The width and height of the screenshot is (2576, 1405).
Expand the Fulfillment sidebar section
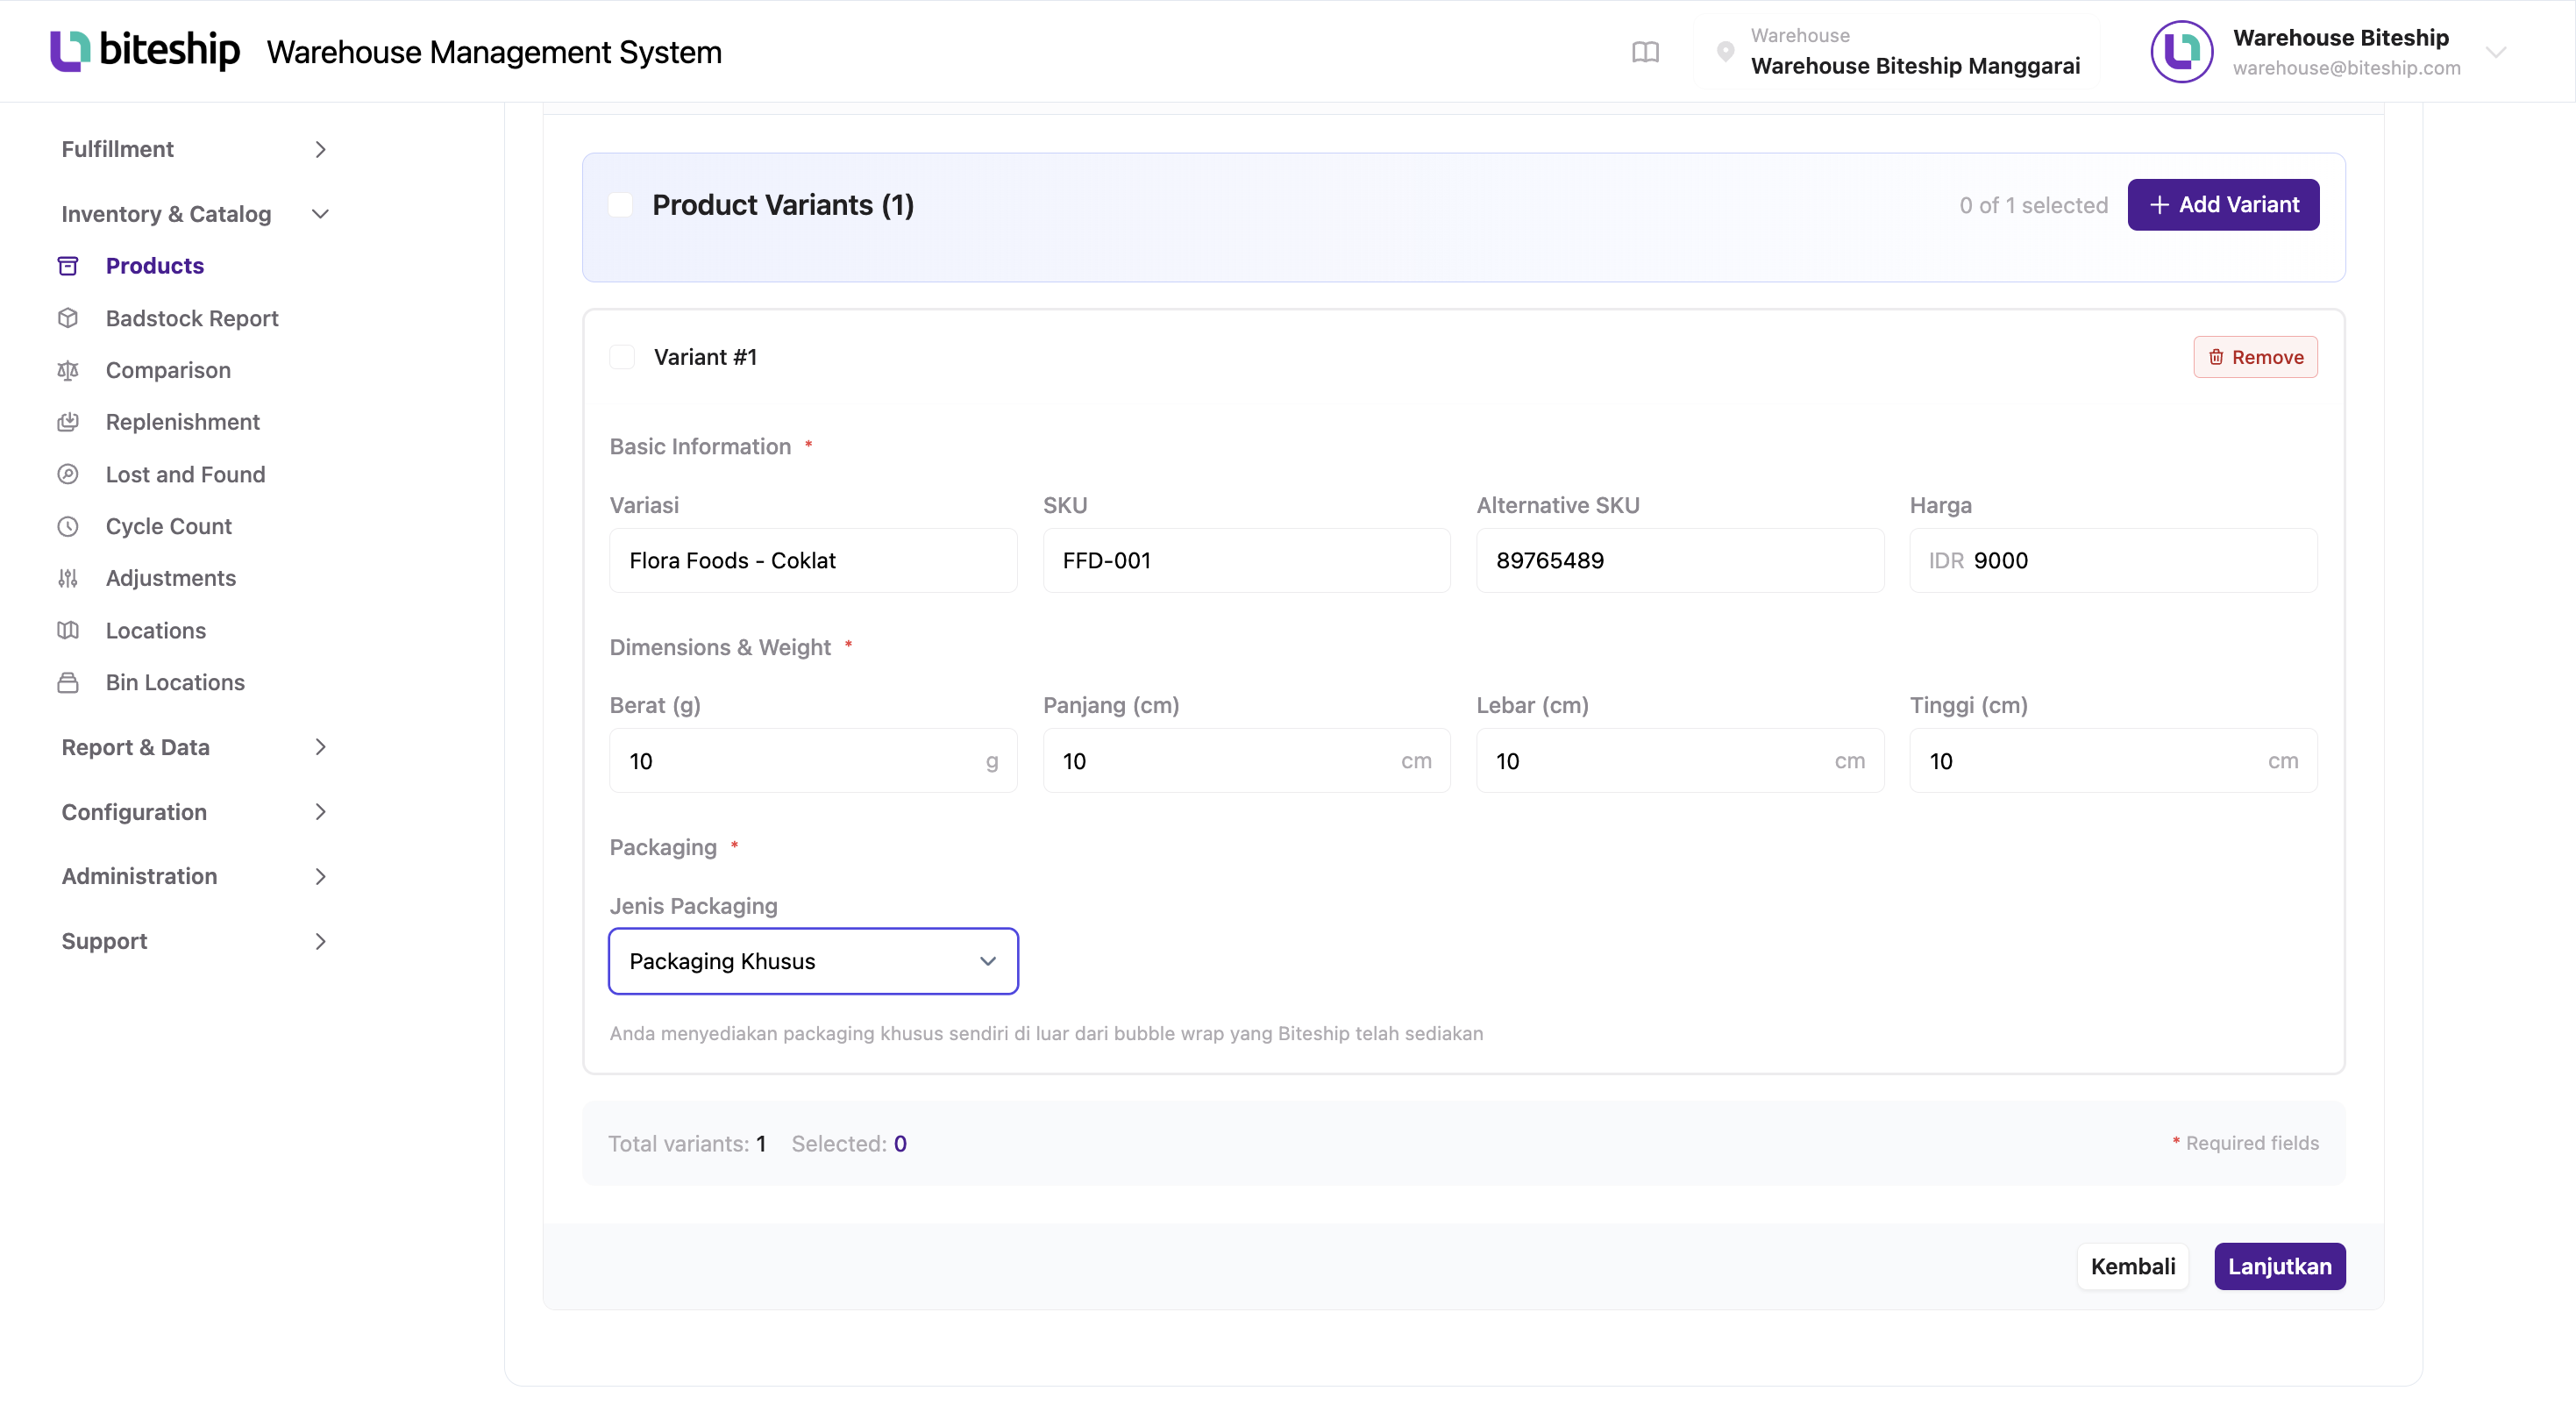pyautogui.click(x=195, y=149)
